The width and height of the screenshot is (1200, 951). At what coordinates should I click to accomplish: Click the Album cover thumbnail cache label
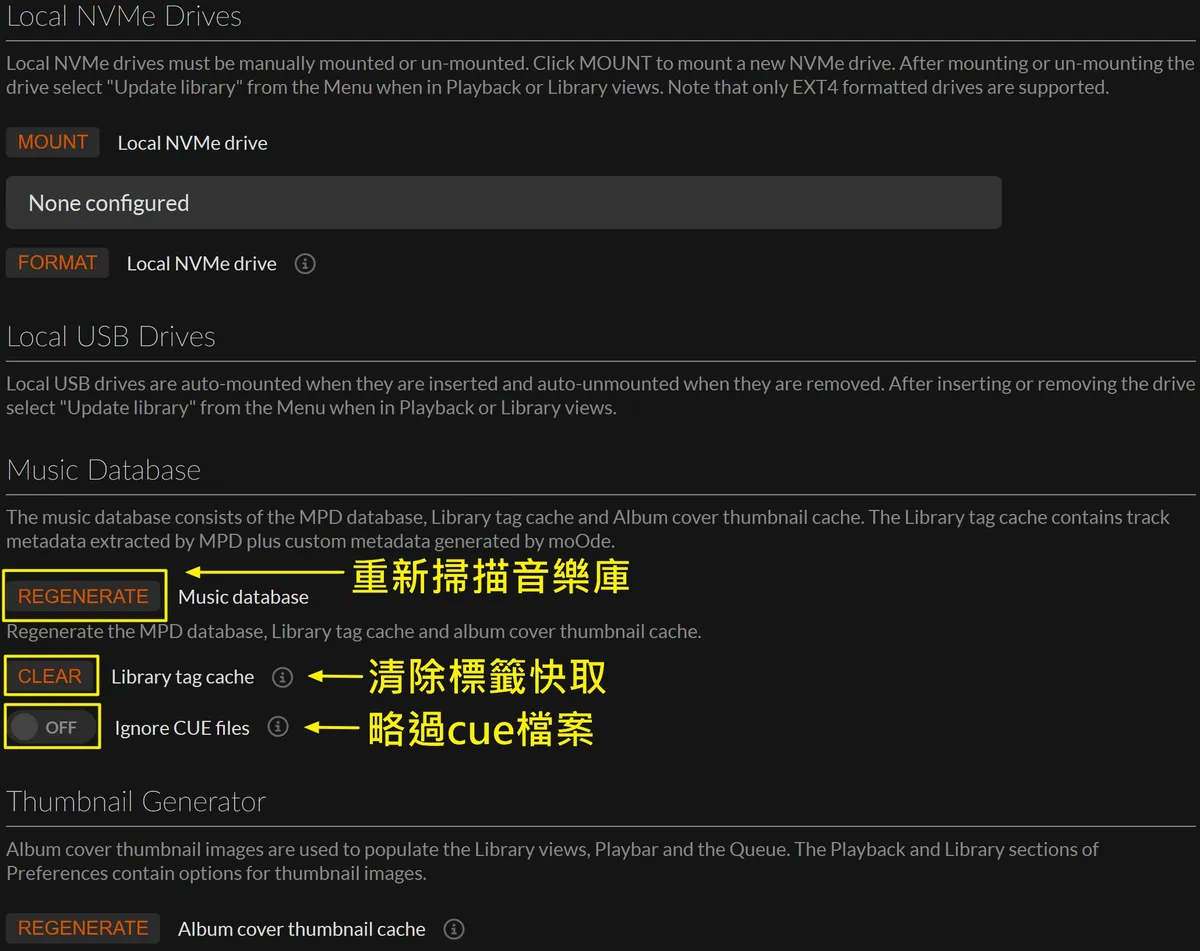click(302, 929)
